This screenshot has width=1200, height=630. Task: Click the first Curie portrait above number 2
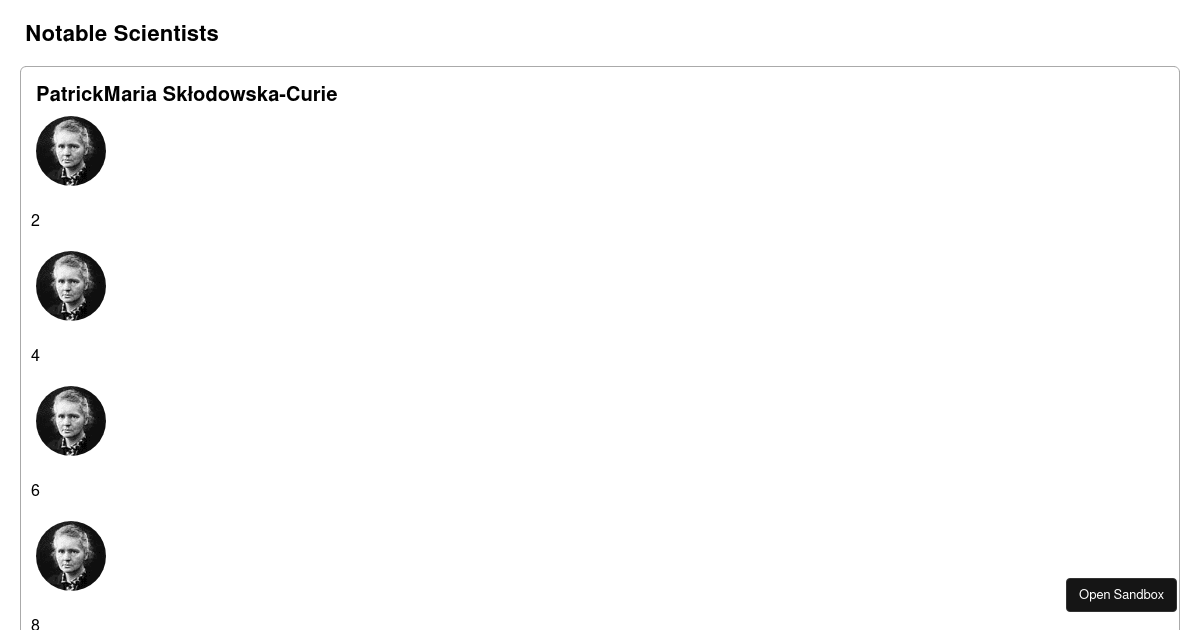point(71,151)
